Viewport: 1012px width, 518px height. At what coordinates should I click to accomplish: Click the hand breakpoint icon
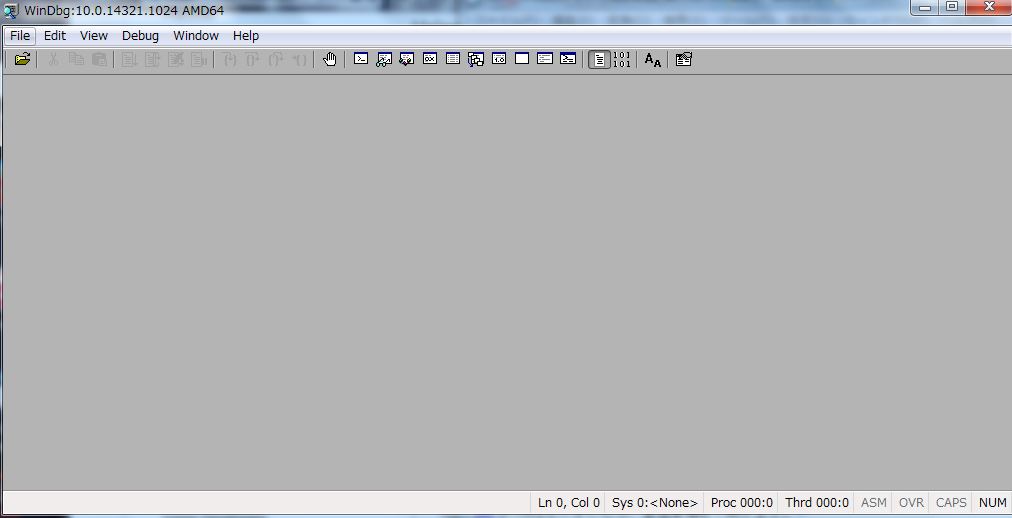pyautogui.click(x=330, y=59)
